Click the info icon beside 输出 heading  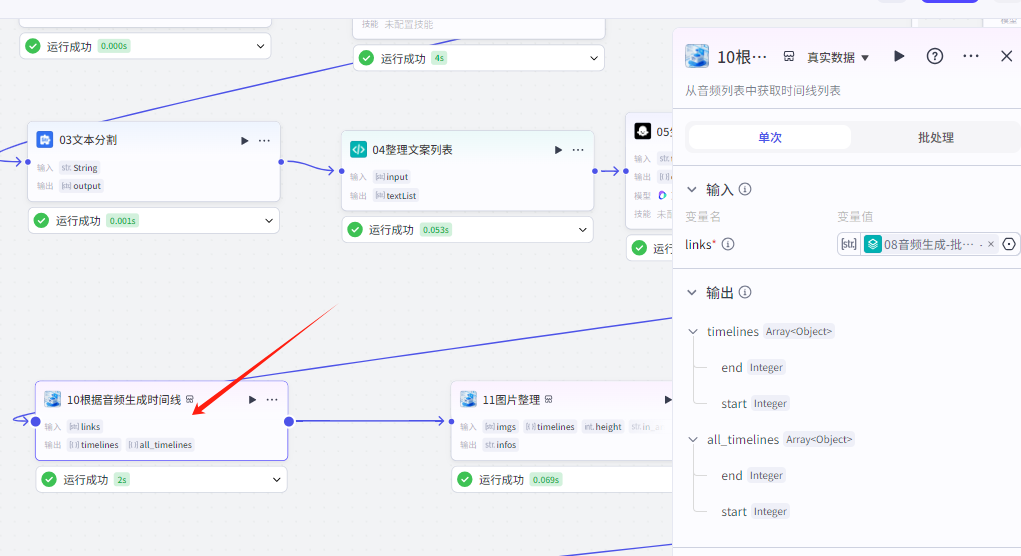click(745, 293)
